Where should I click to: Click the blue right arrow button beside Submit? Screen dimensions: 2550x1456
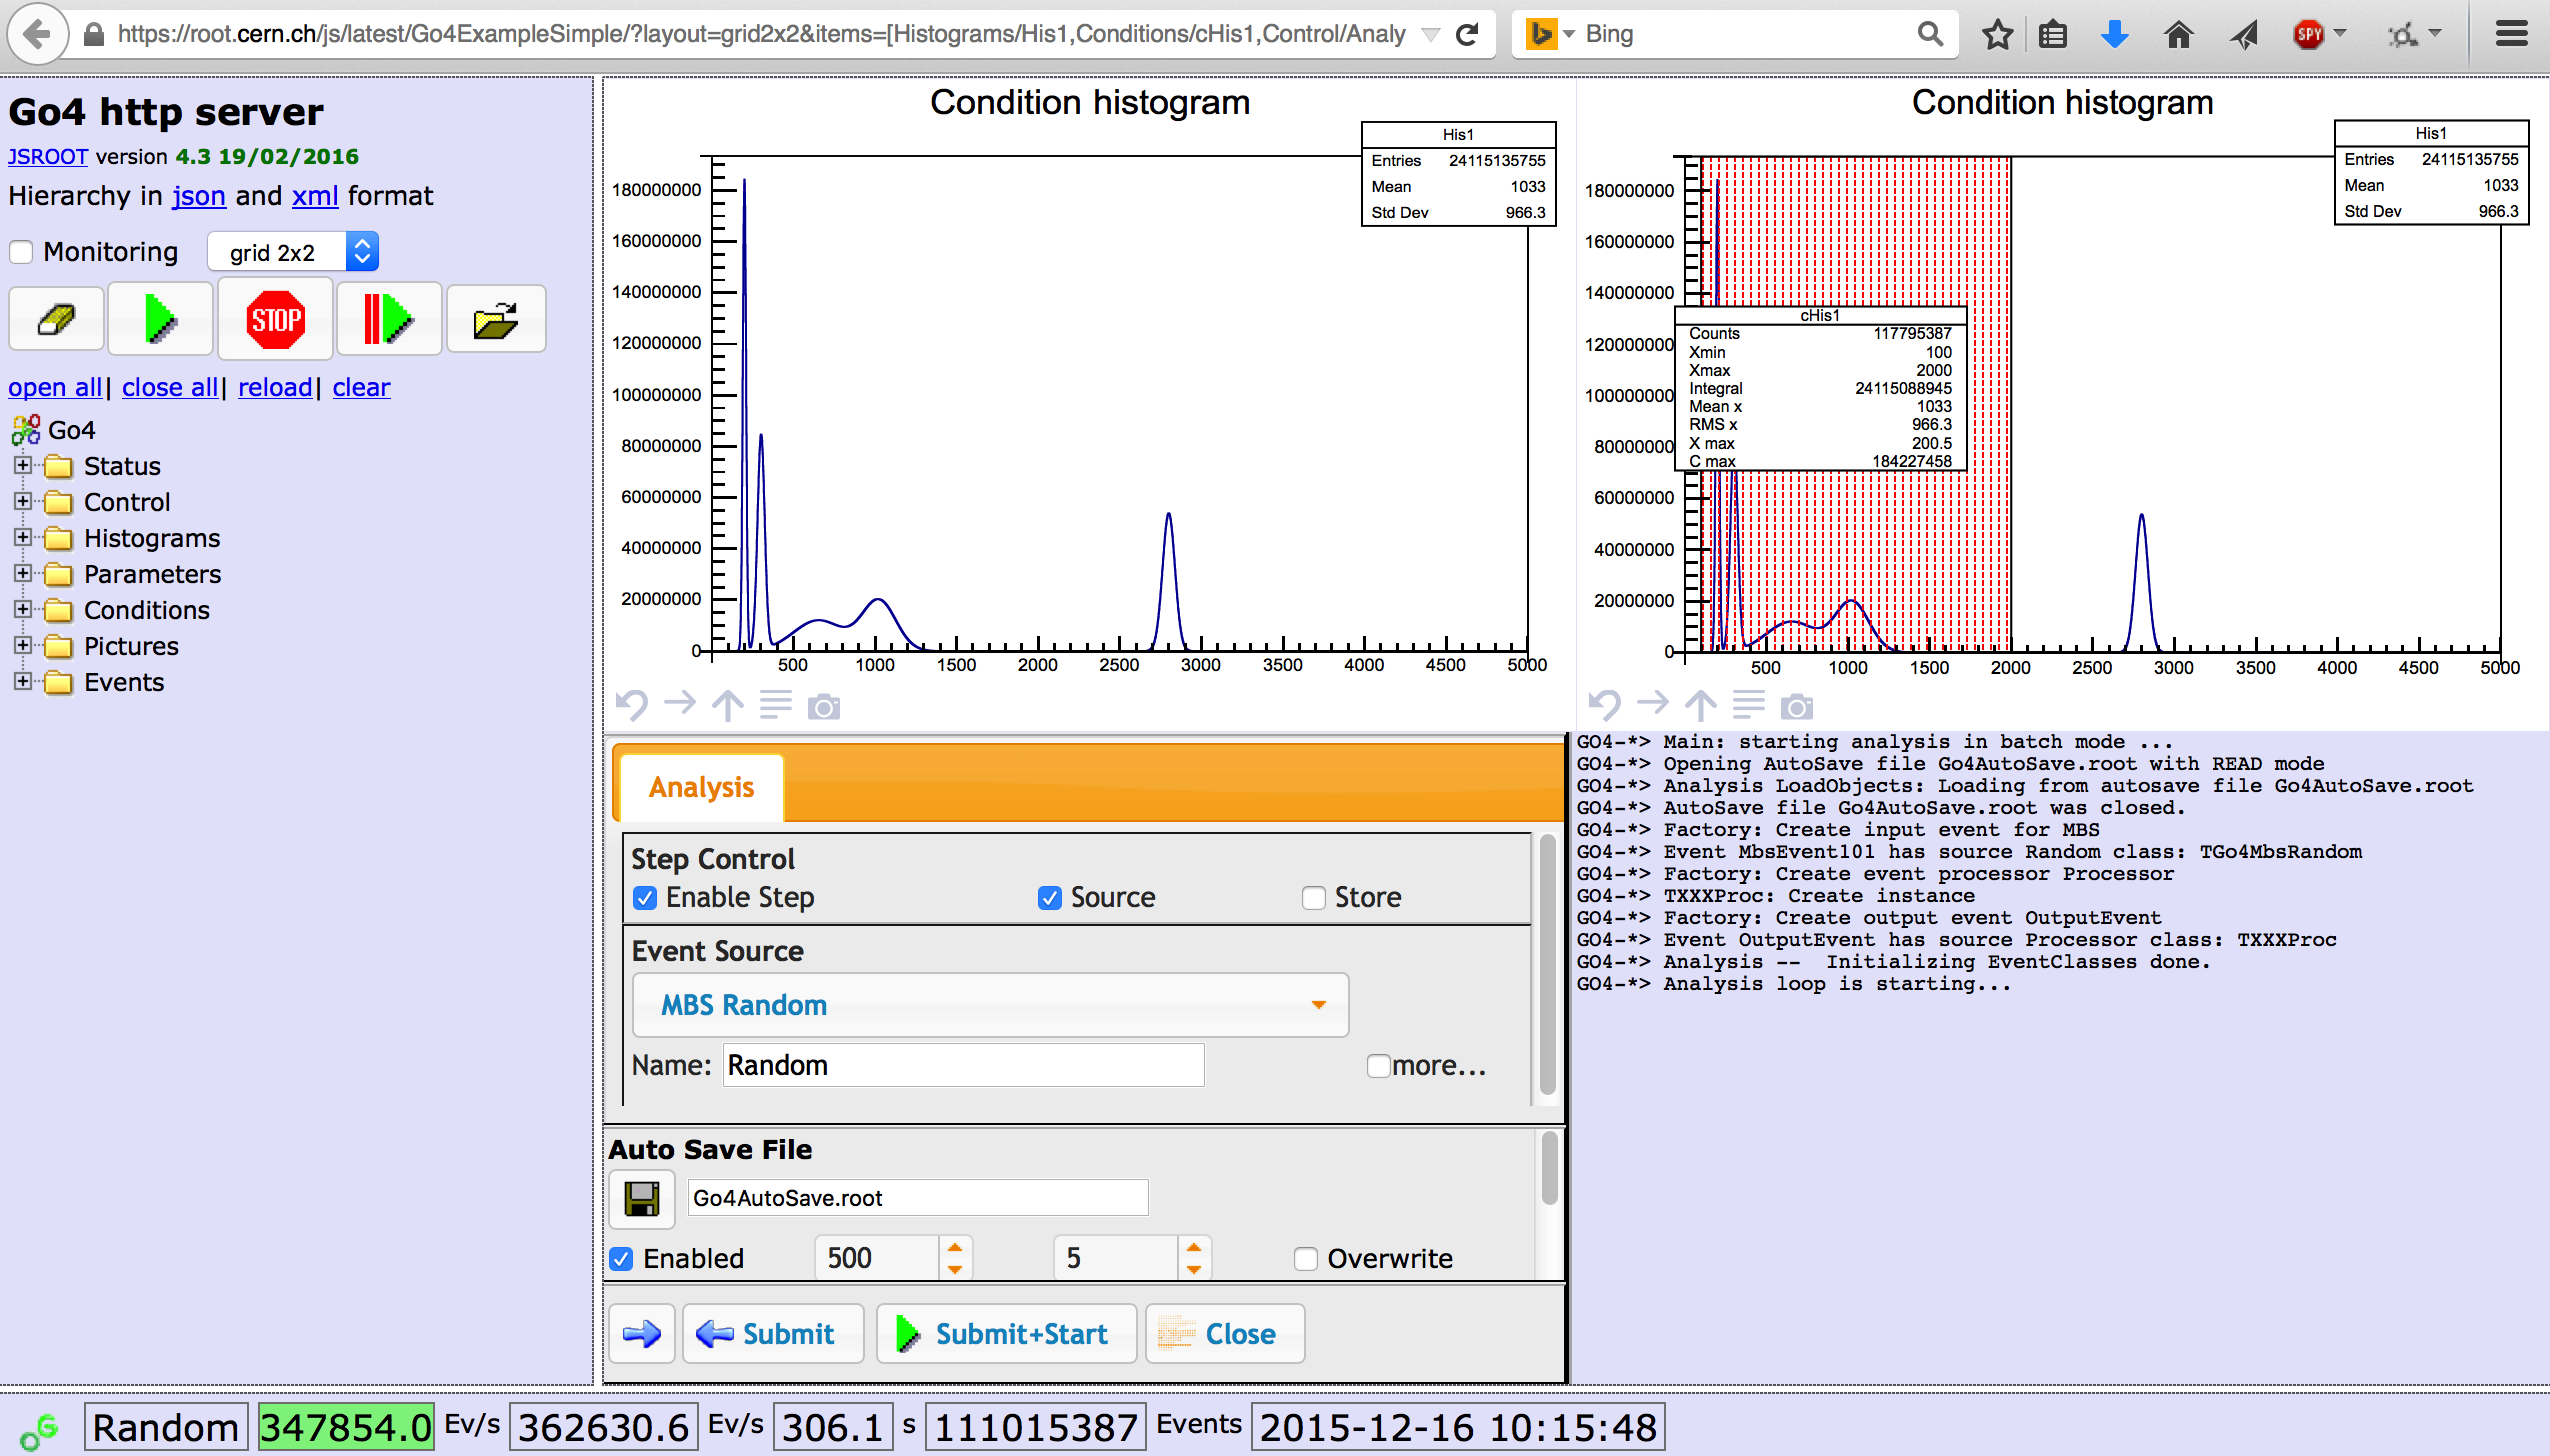(x=641, y=1333)
